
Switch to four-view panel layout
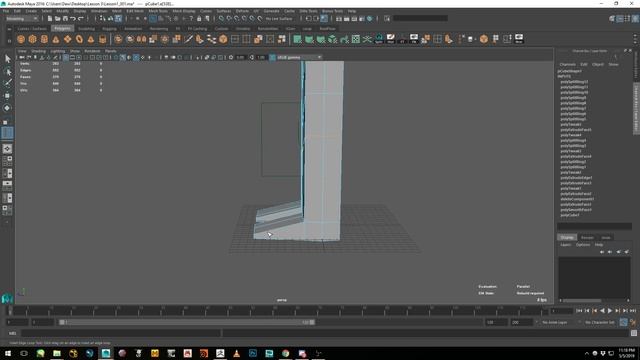point(7,161)
